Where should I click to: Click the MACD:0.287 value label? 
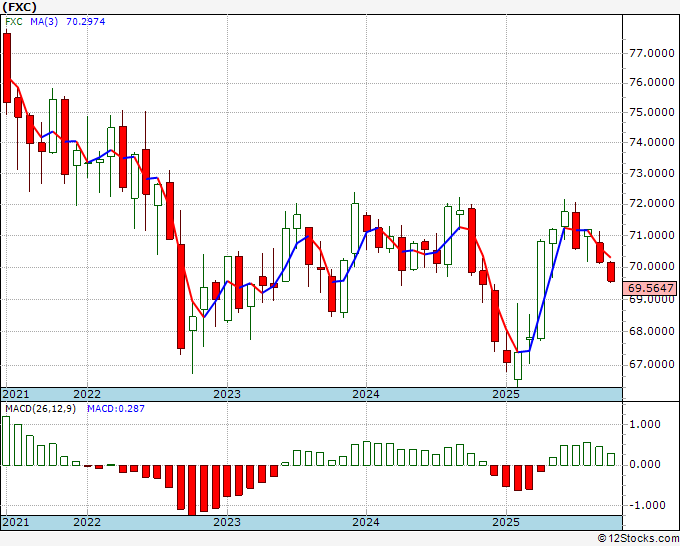point(116,409)
